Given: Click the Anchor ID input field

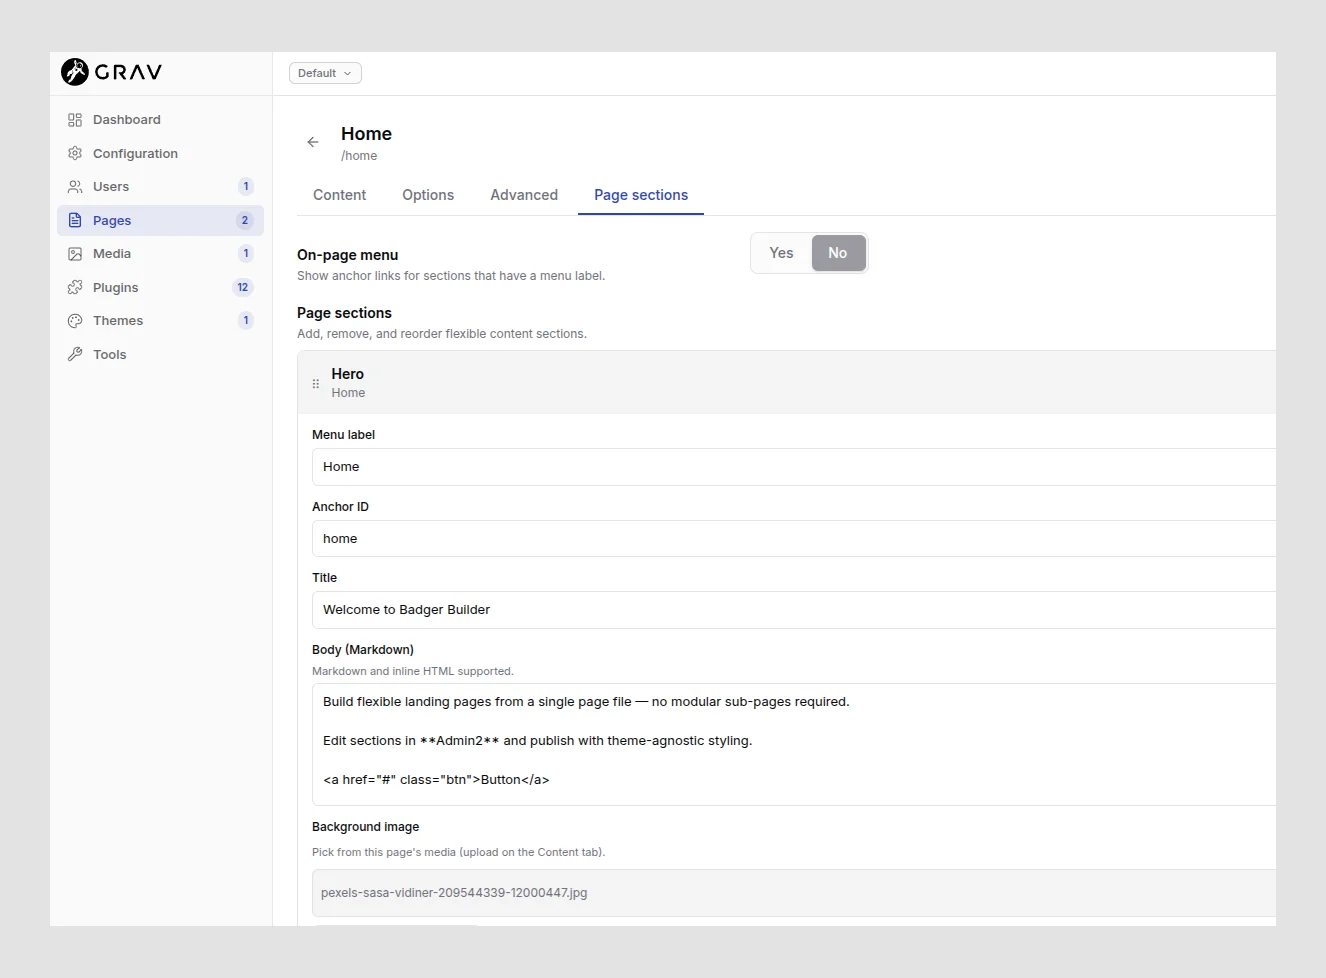Looking at the screenshot, I should coord(794,539).
